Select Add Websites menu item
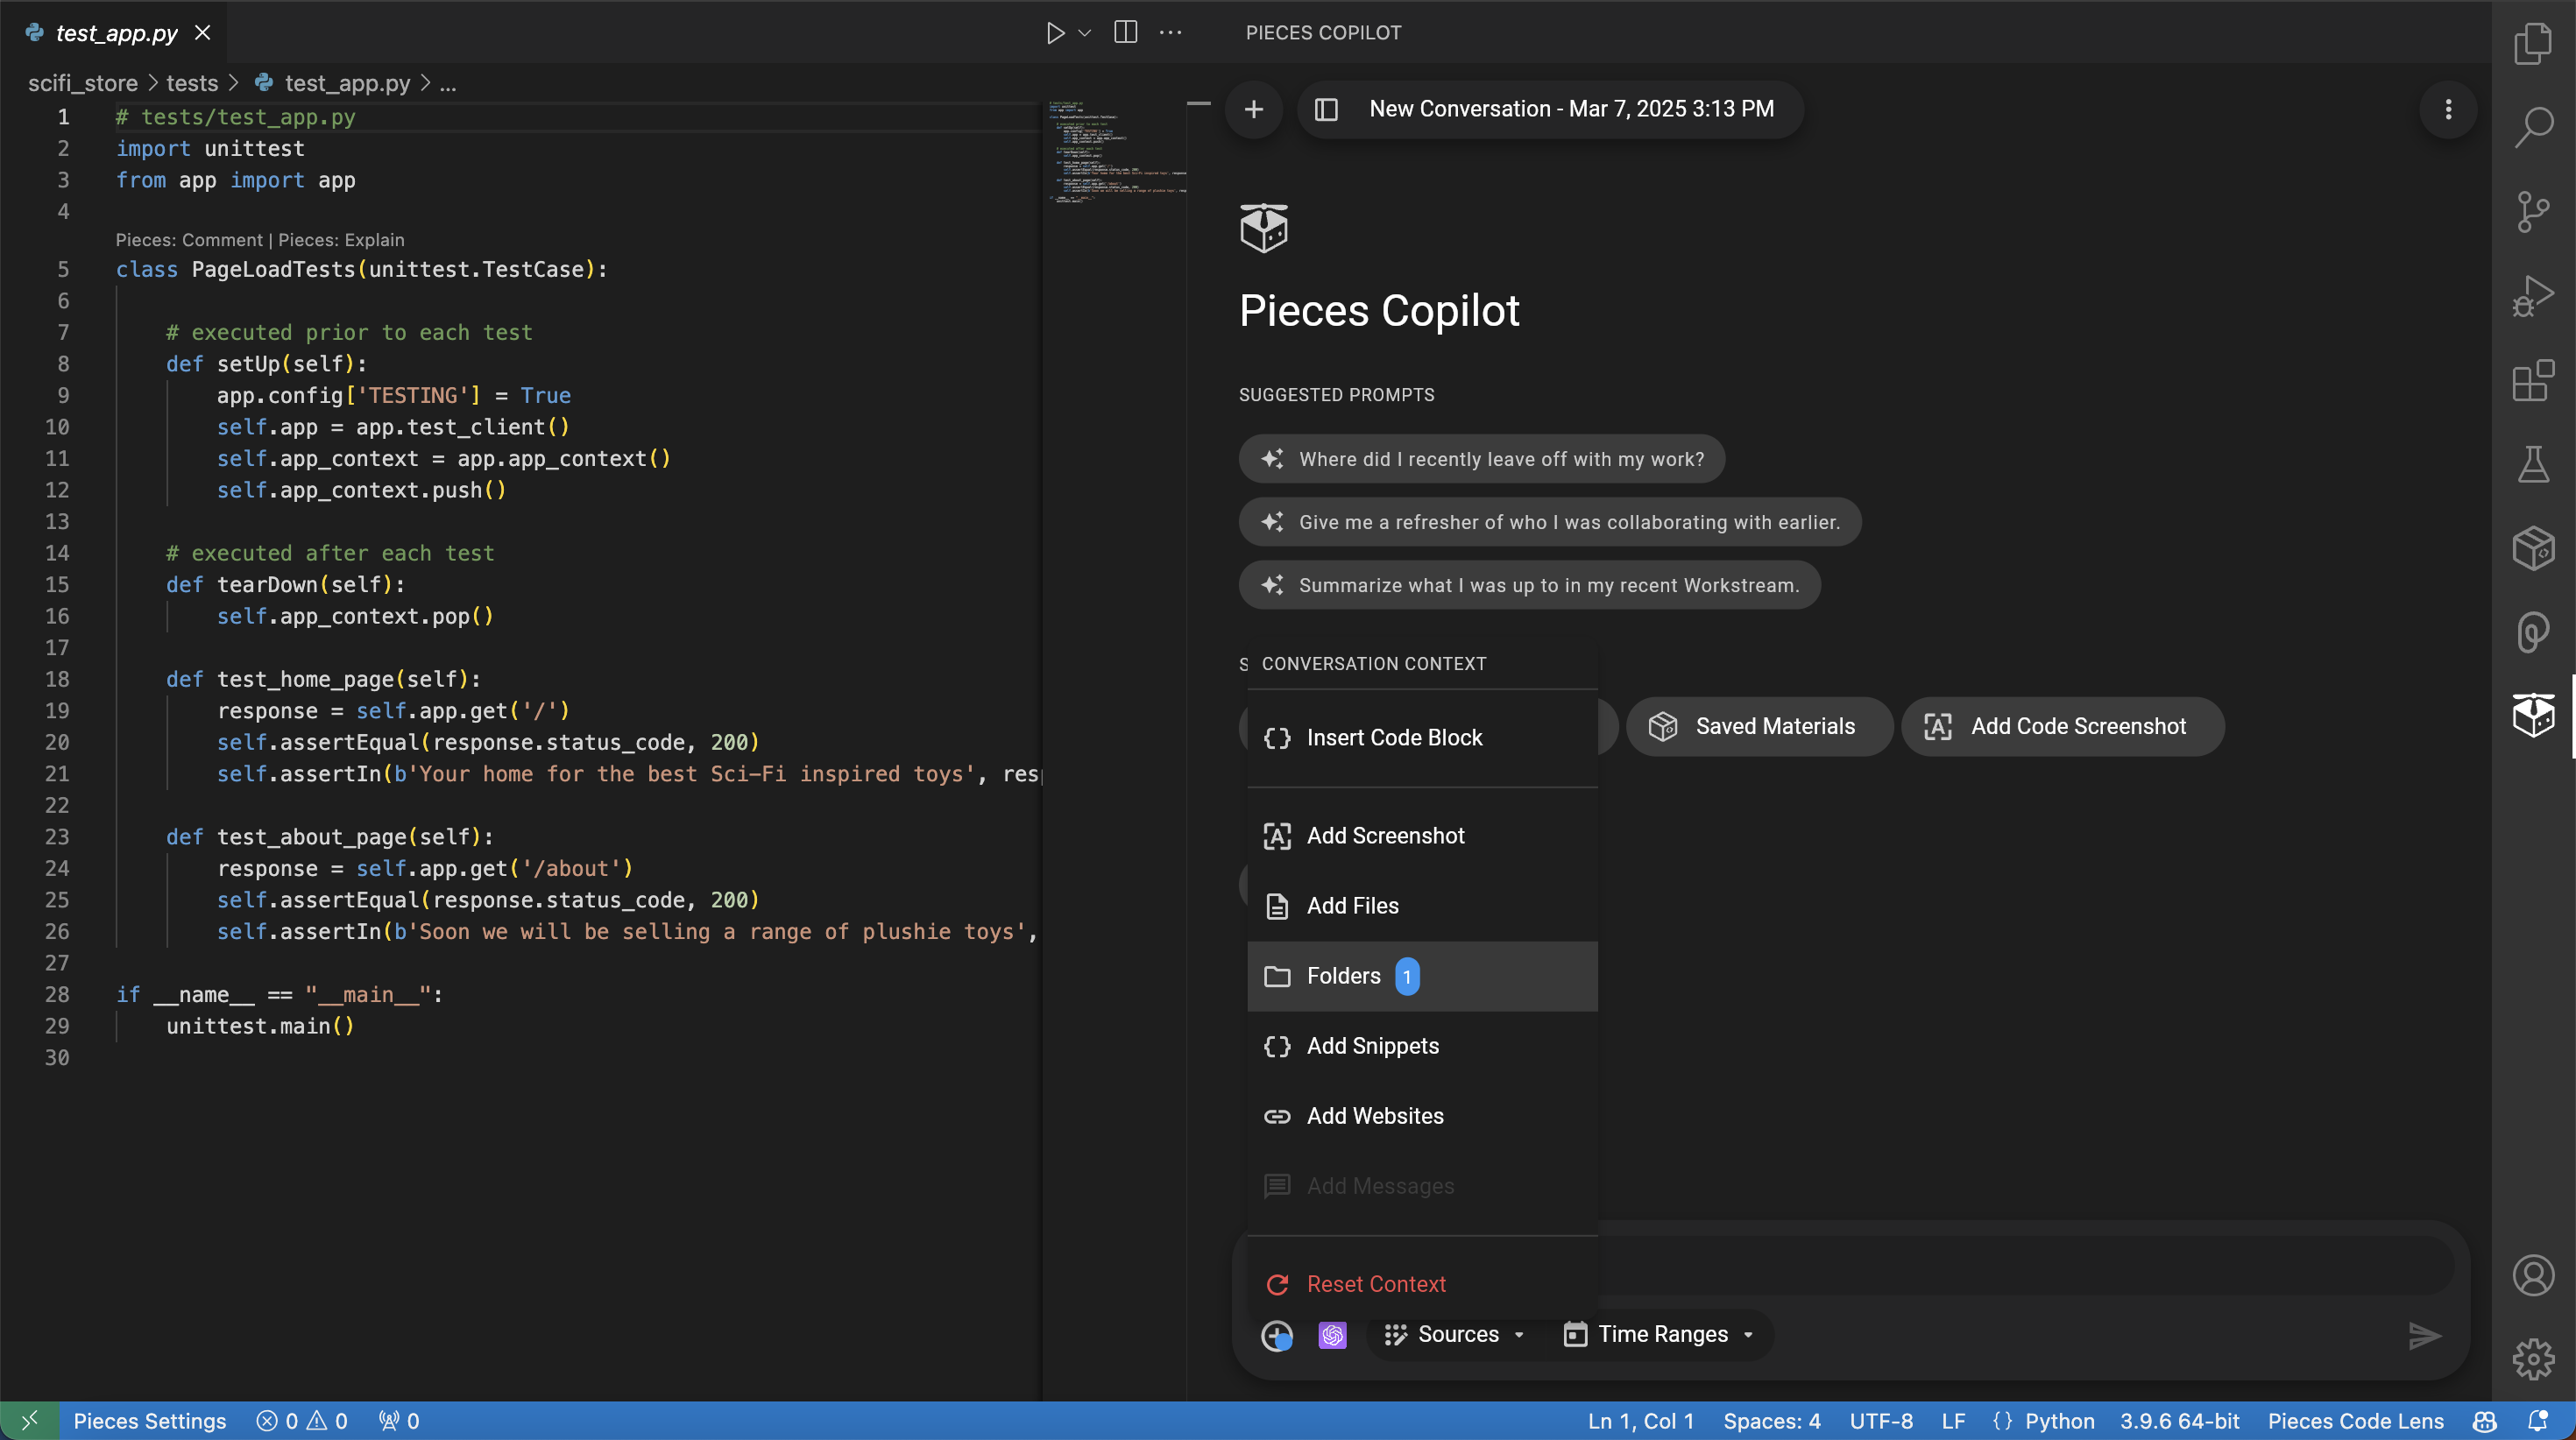2576x1440 pixels. pyautogui.click(x=1422, y=1116)
